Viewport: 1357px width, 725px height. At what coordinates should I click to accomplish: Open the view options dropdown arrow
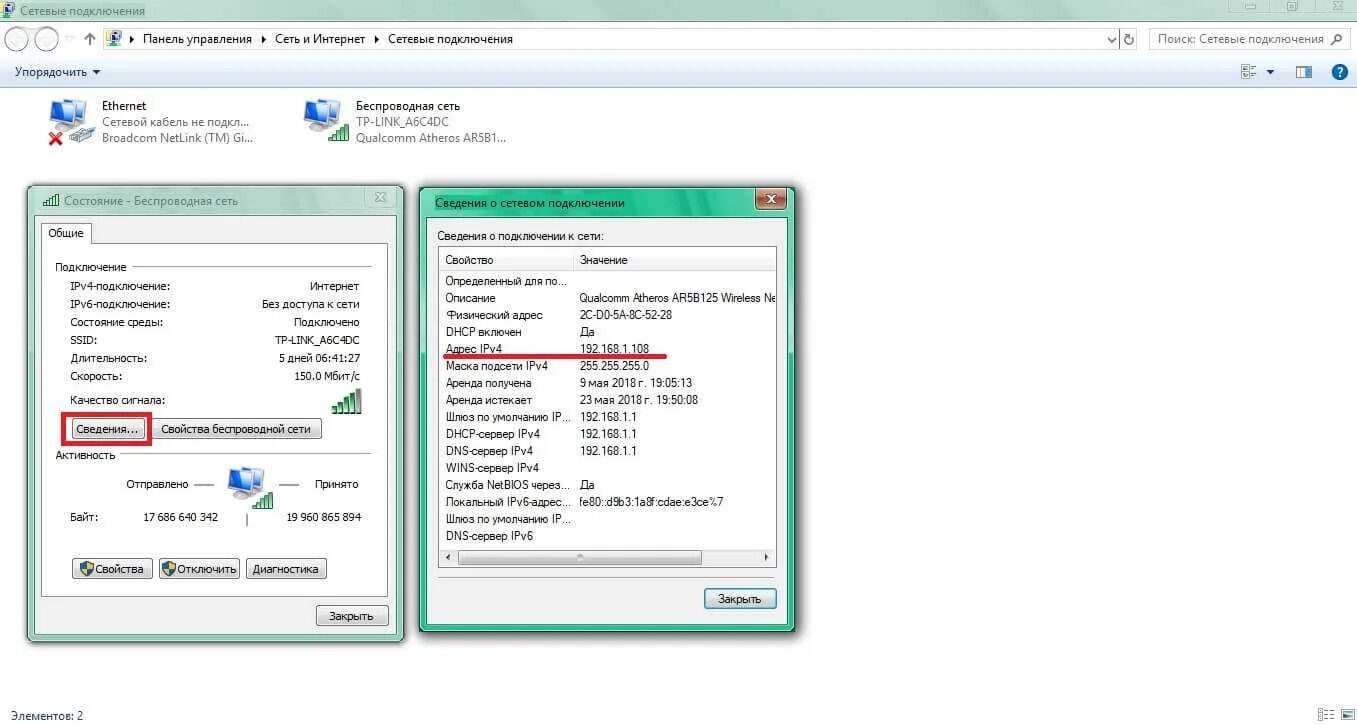(1270, 72)
